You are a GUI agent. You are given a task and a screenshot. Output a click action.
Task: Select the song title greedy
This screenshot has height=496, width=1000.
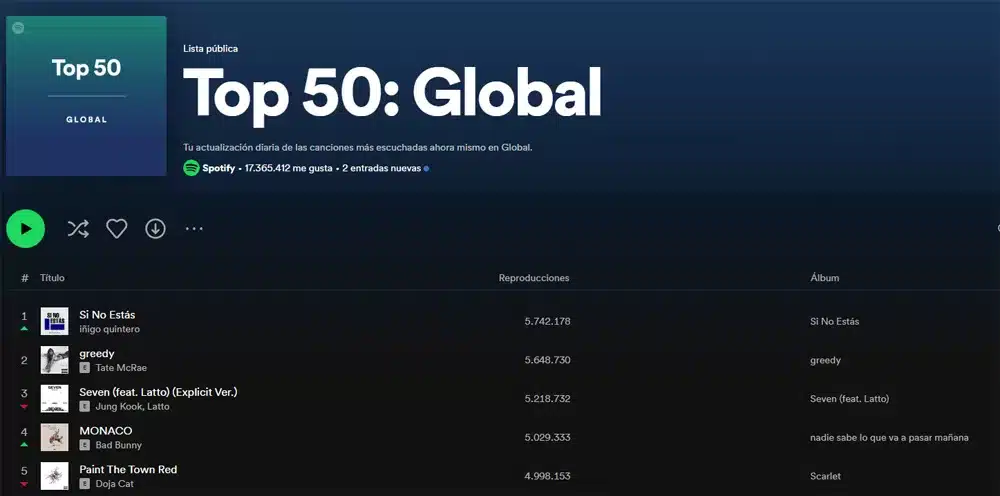tap(97, 353)
